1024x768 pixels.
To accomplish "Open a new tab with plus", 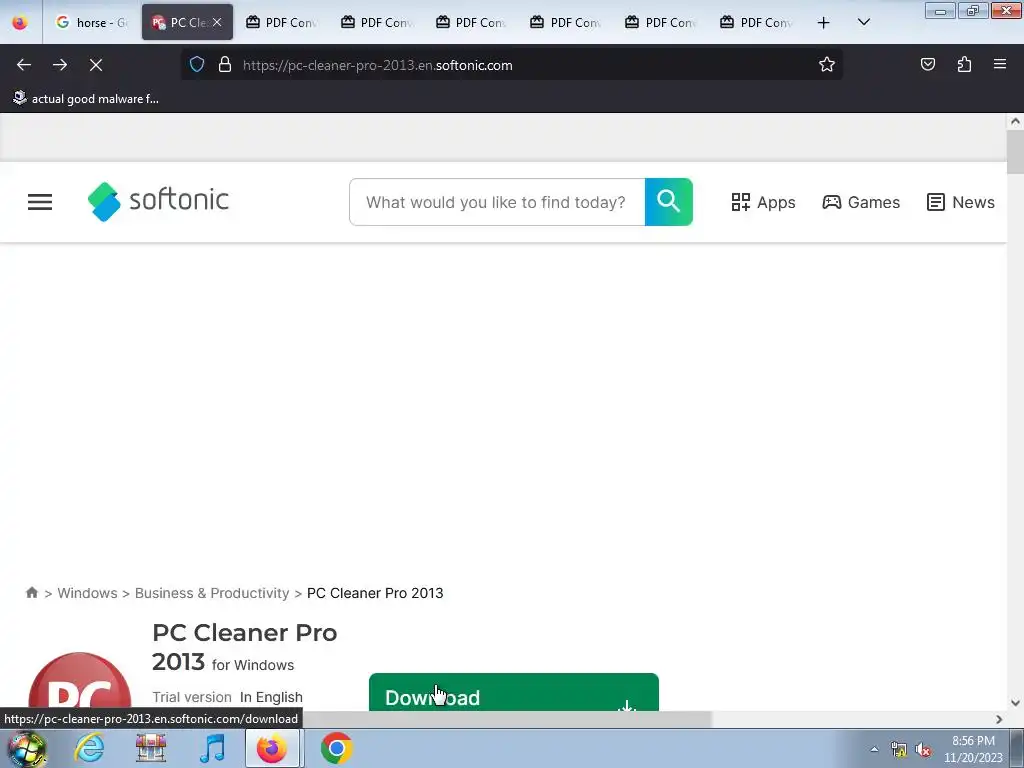I will point(824,23).
